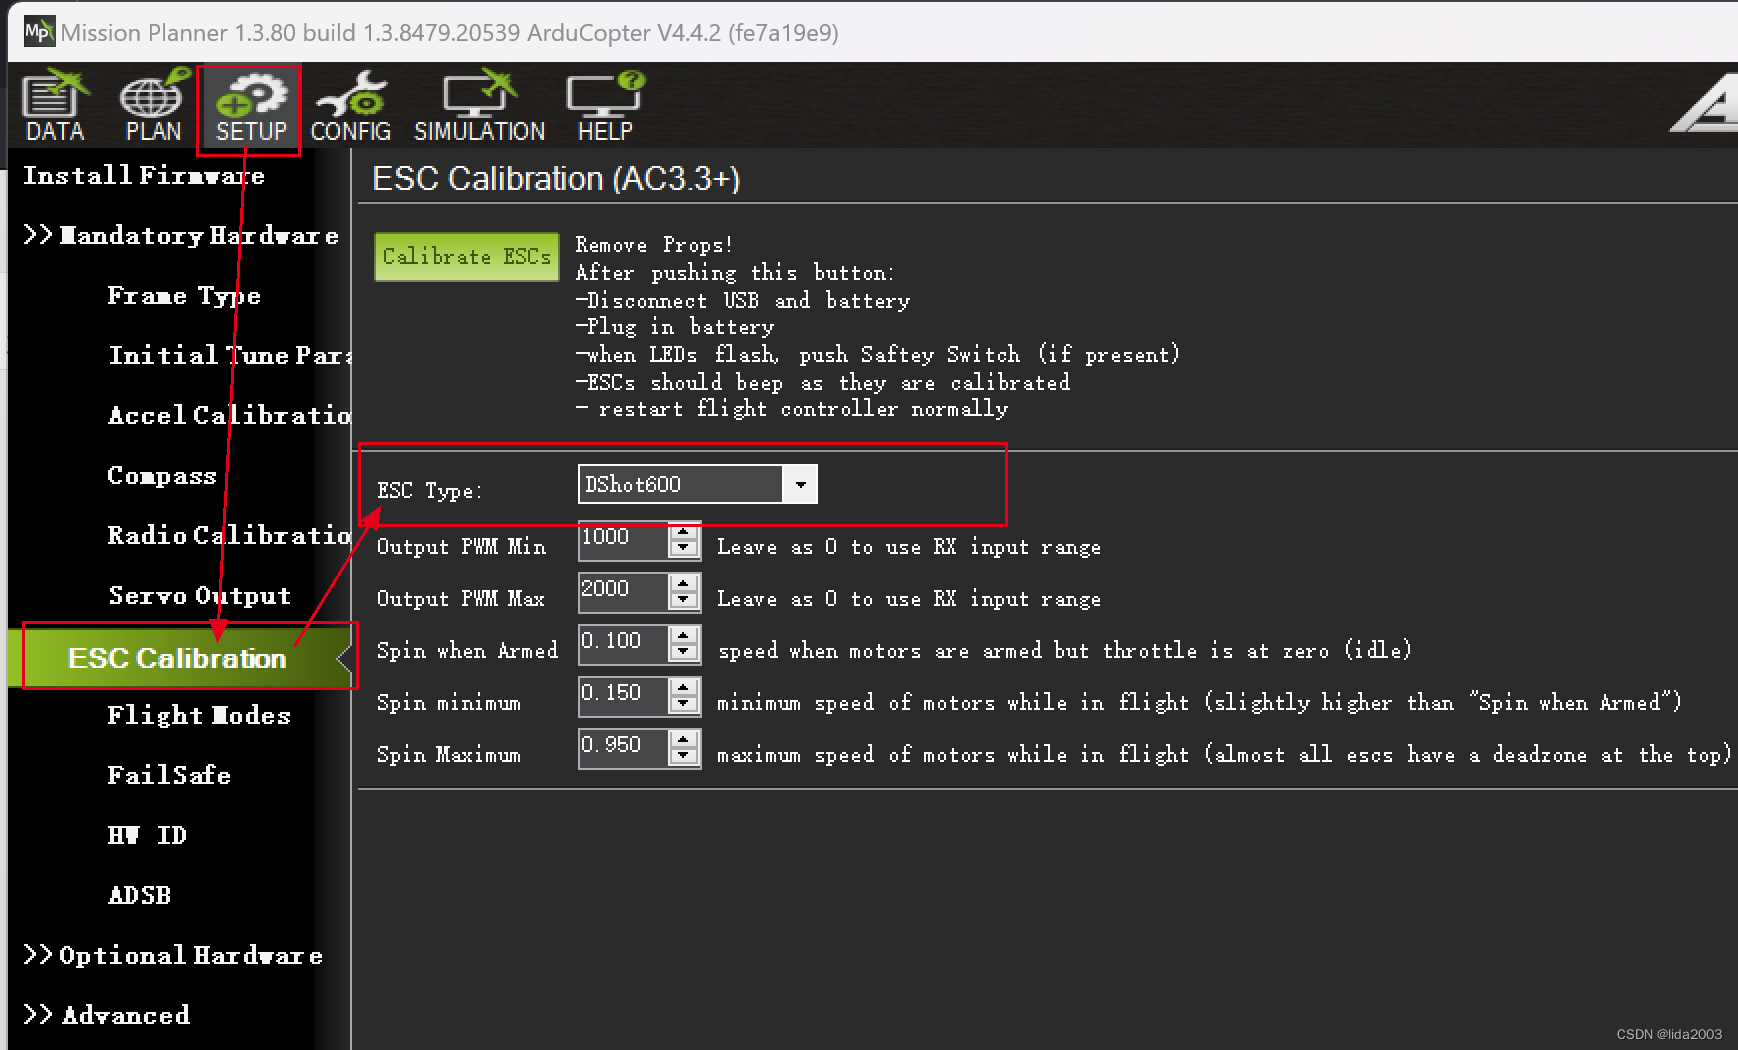Increase Output PWM Min with up arrow
Image resolution: width=1738 pixels, height=1050 pixels.
point(684,531)
